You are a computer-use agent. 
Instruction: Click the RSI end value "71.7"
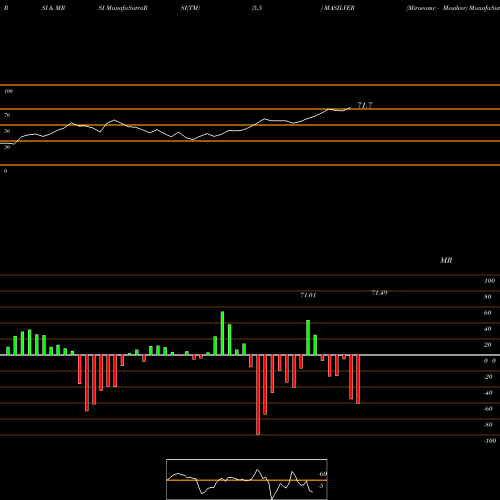point(365,105)
